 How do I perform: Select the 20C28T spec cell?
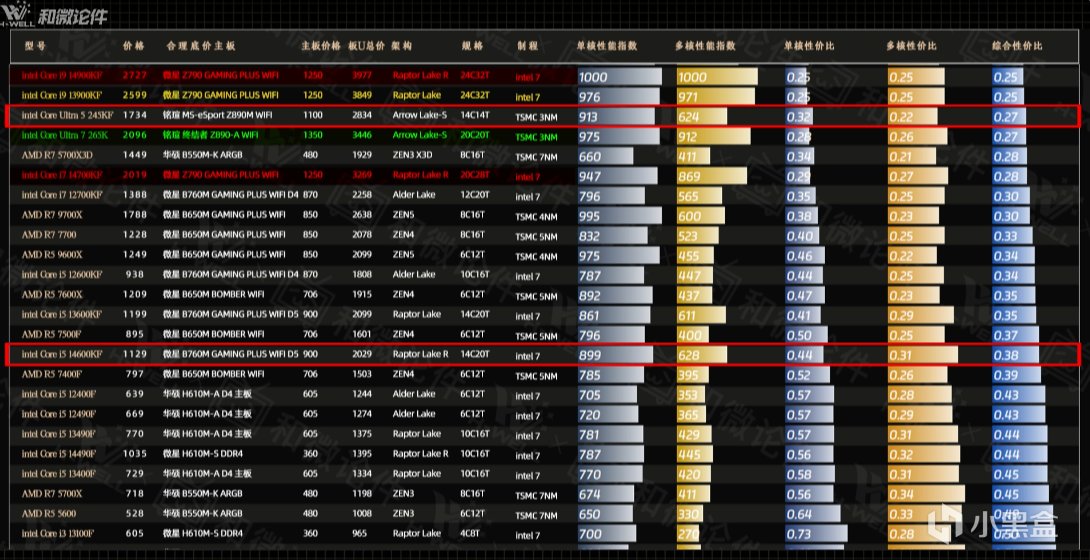coord(475,174)
